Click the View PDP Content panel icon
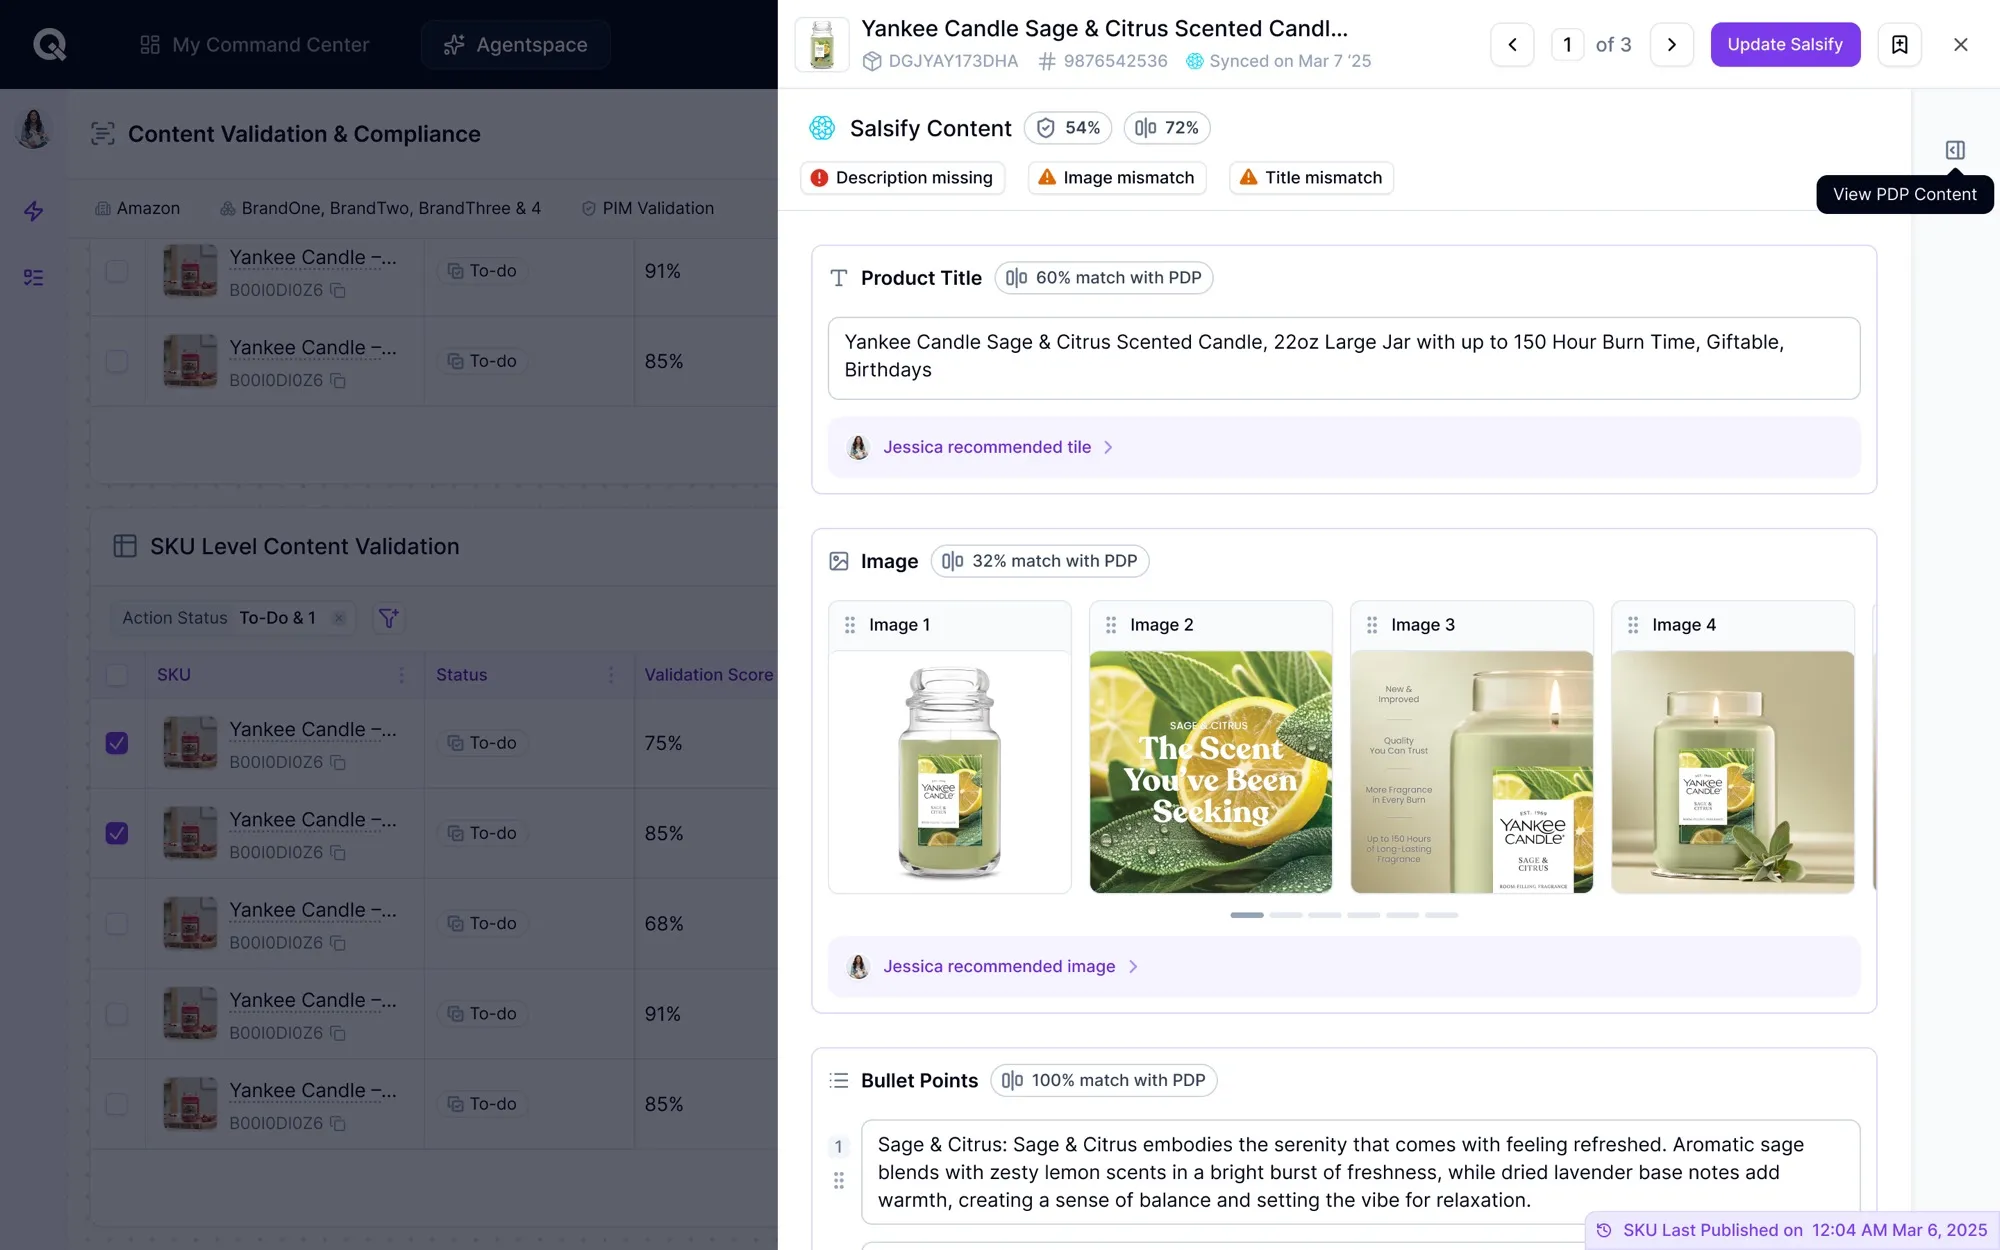 [1955, 150]
